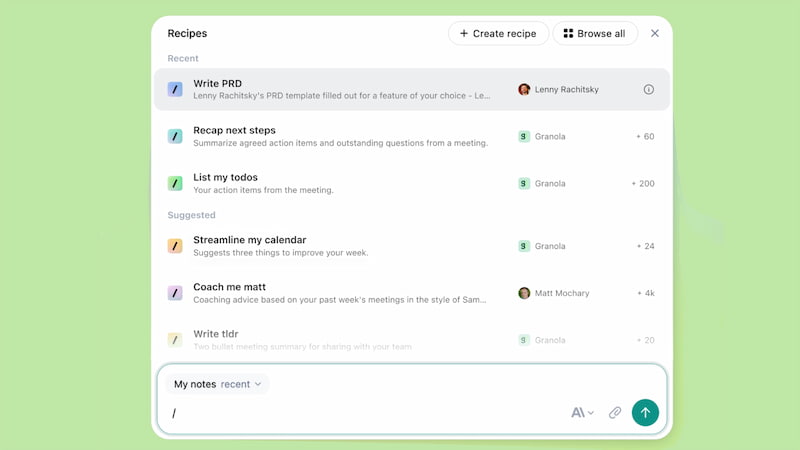Click the Create recipe button
Screen dimensions: 800x450
tap(498, 33)
